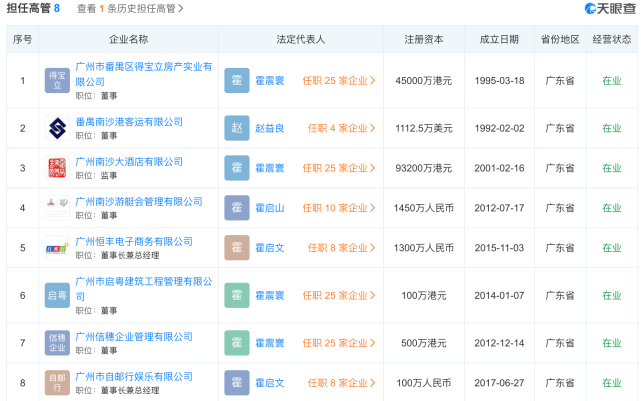Screen dimensions: 641x401
Task: Click the 得宝立 company logo icon
Action: (57, 81)
